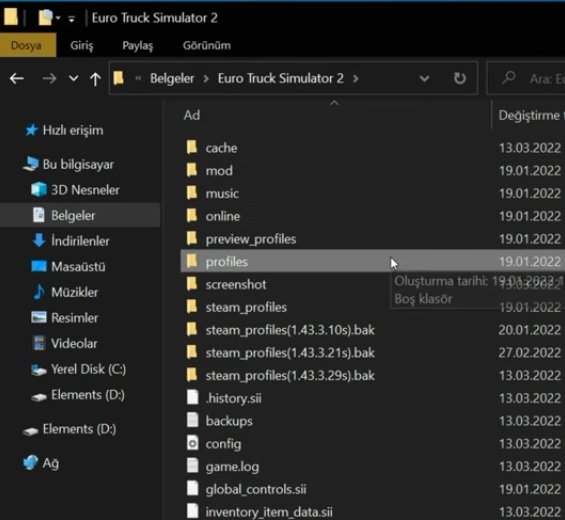Click the İndirilenler download arrow icon

(x=39, y=240)
